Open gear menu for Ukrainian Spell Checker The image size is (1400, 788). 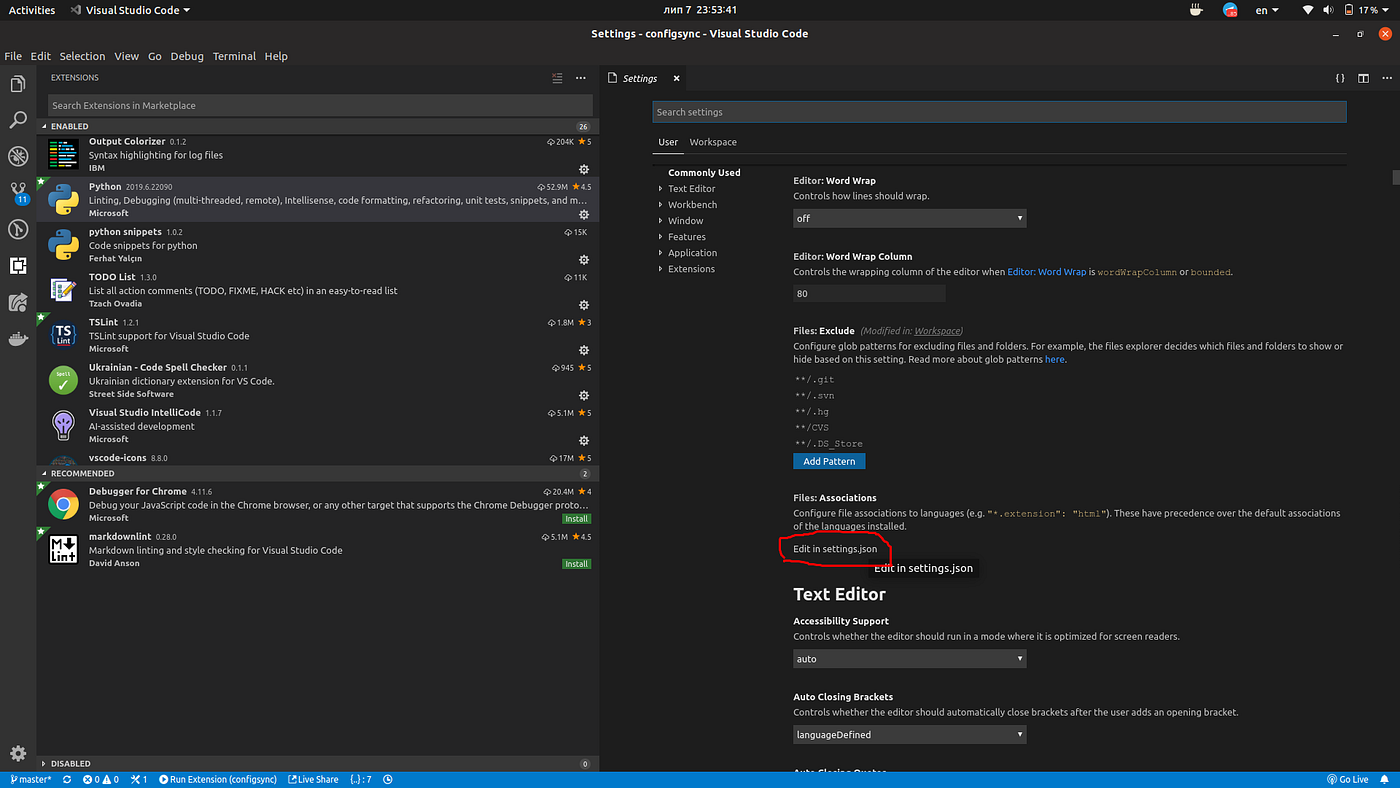pyautogui.click(x=584, y=395)
